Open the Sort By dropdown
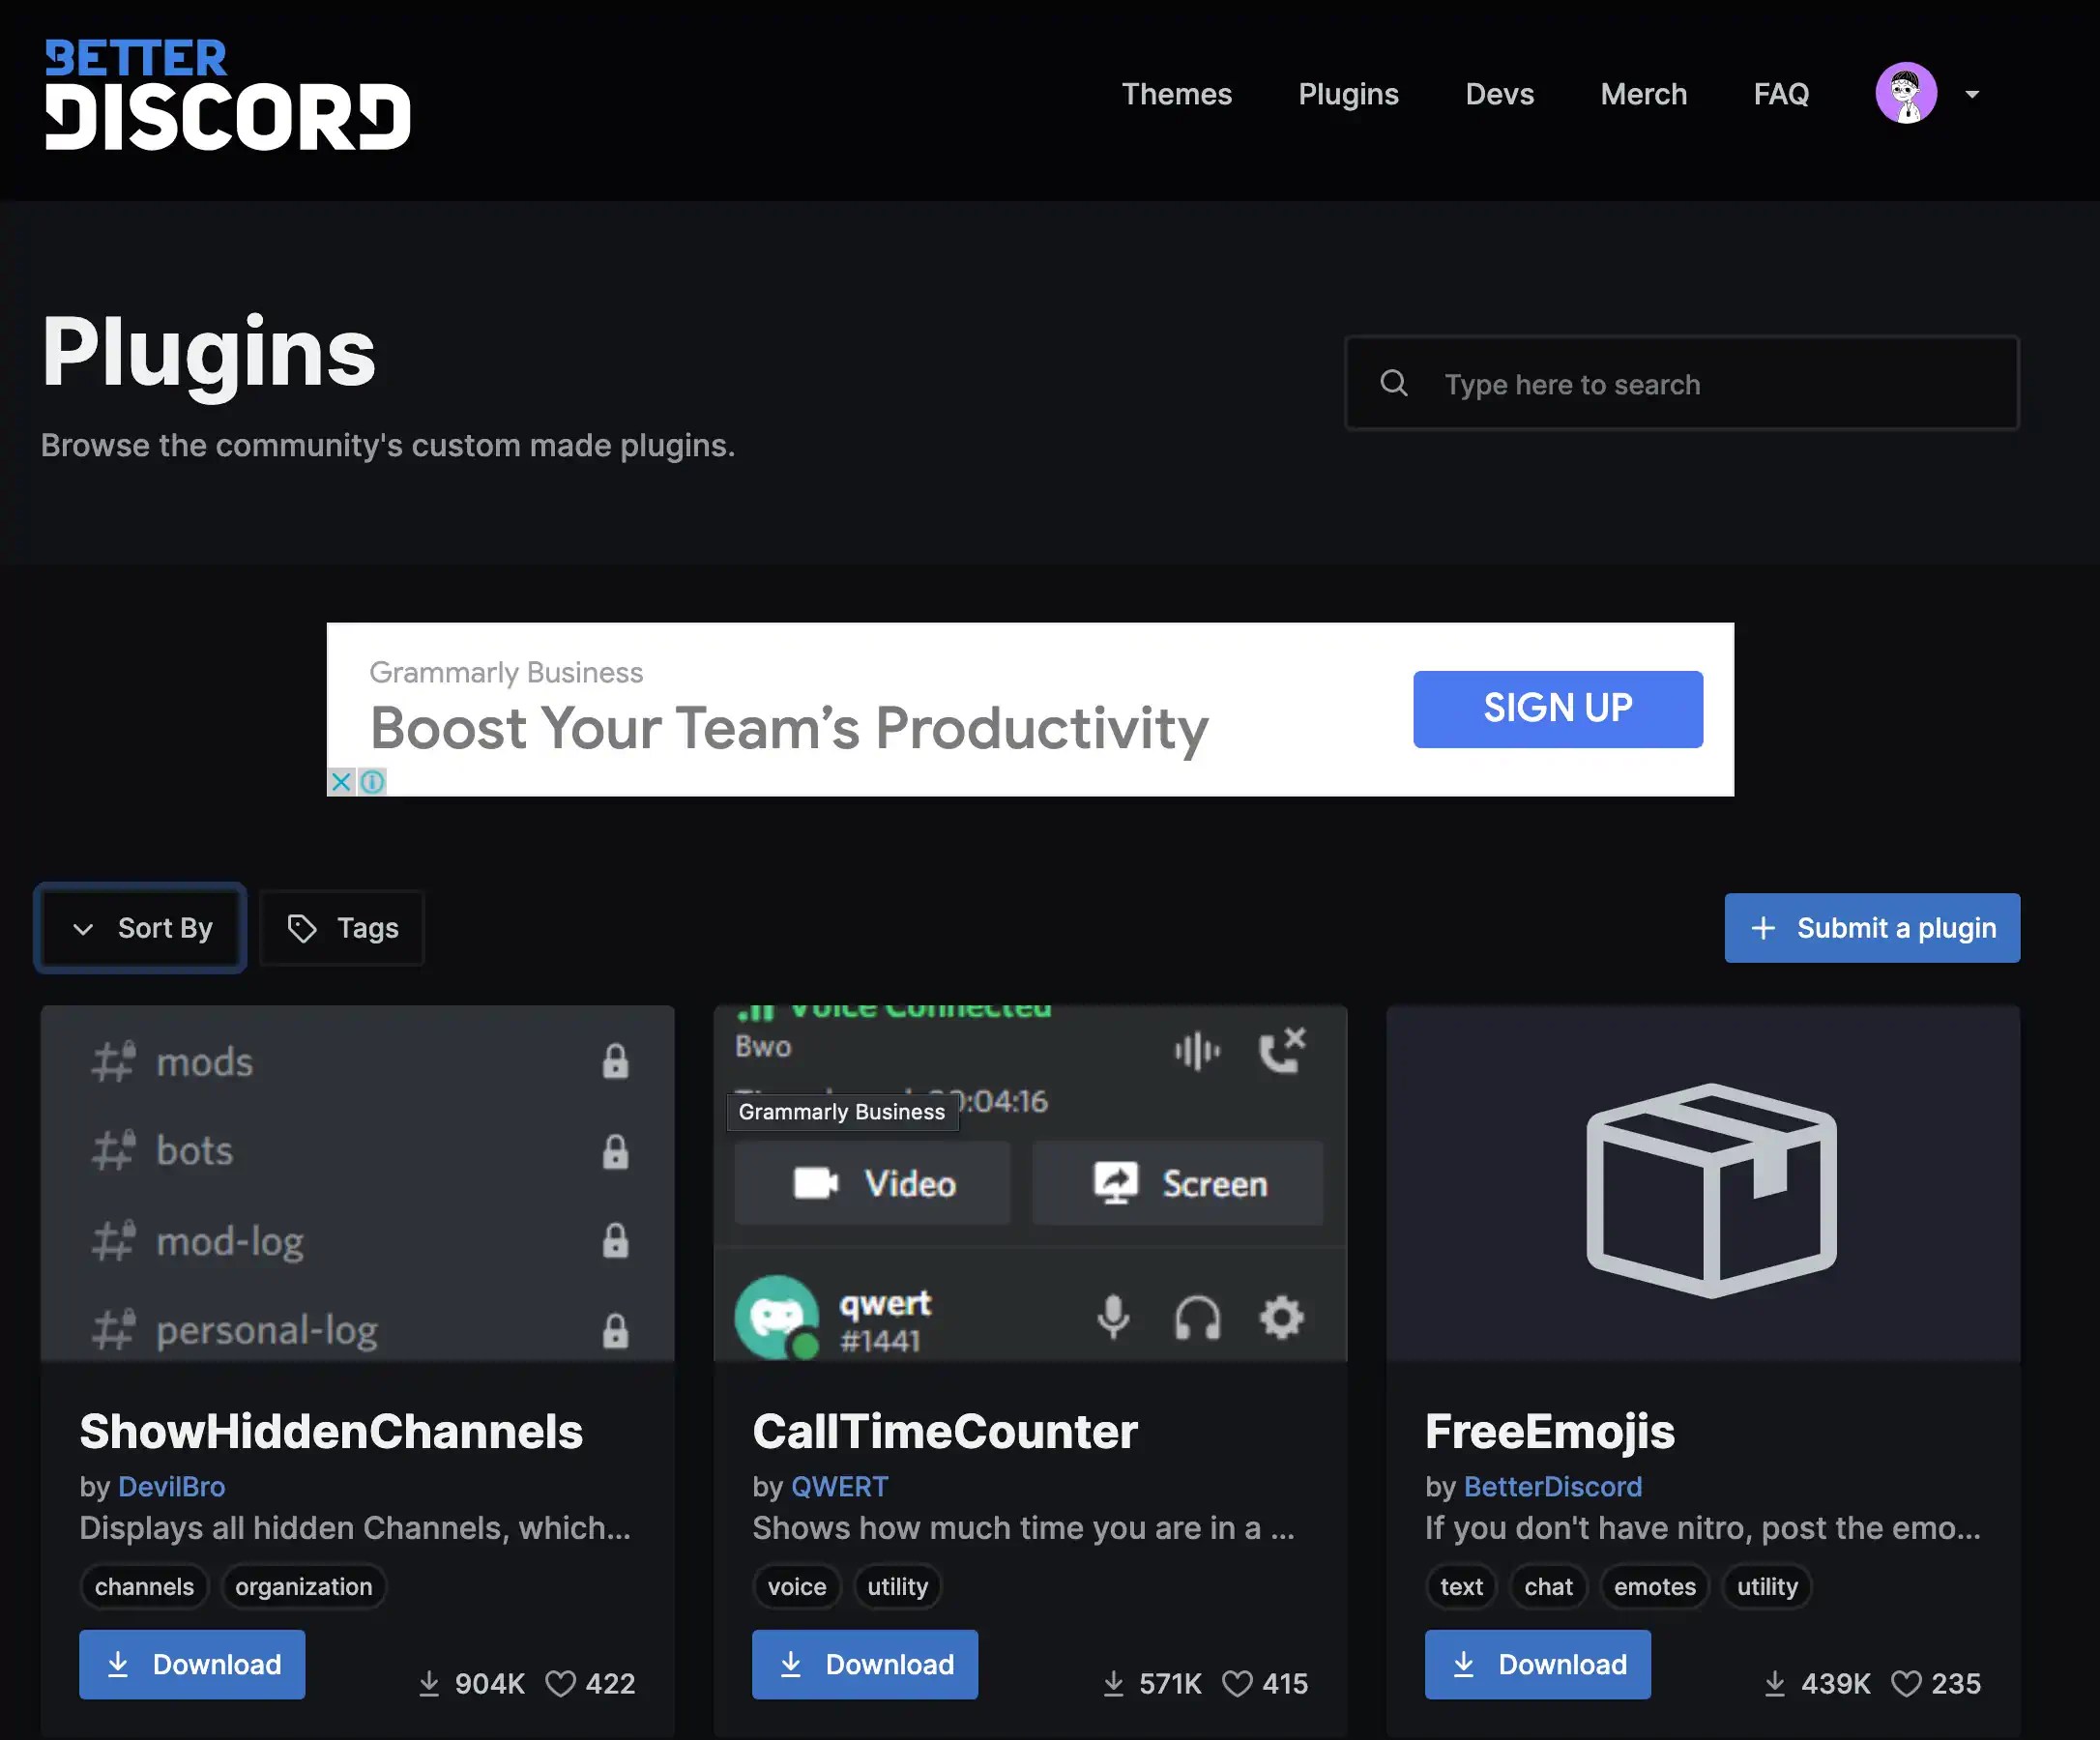The image size is (2100, 1740). 140,928
